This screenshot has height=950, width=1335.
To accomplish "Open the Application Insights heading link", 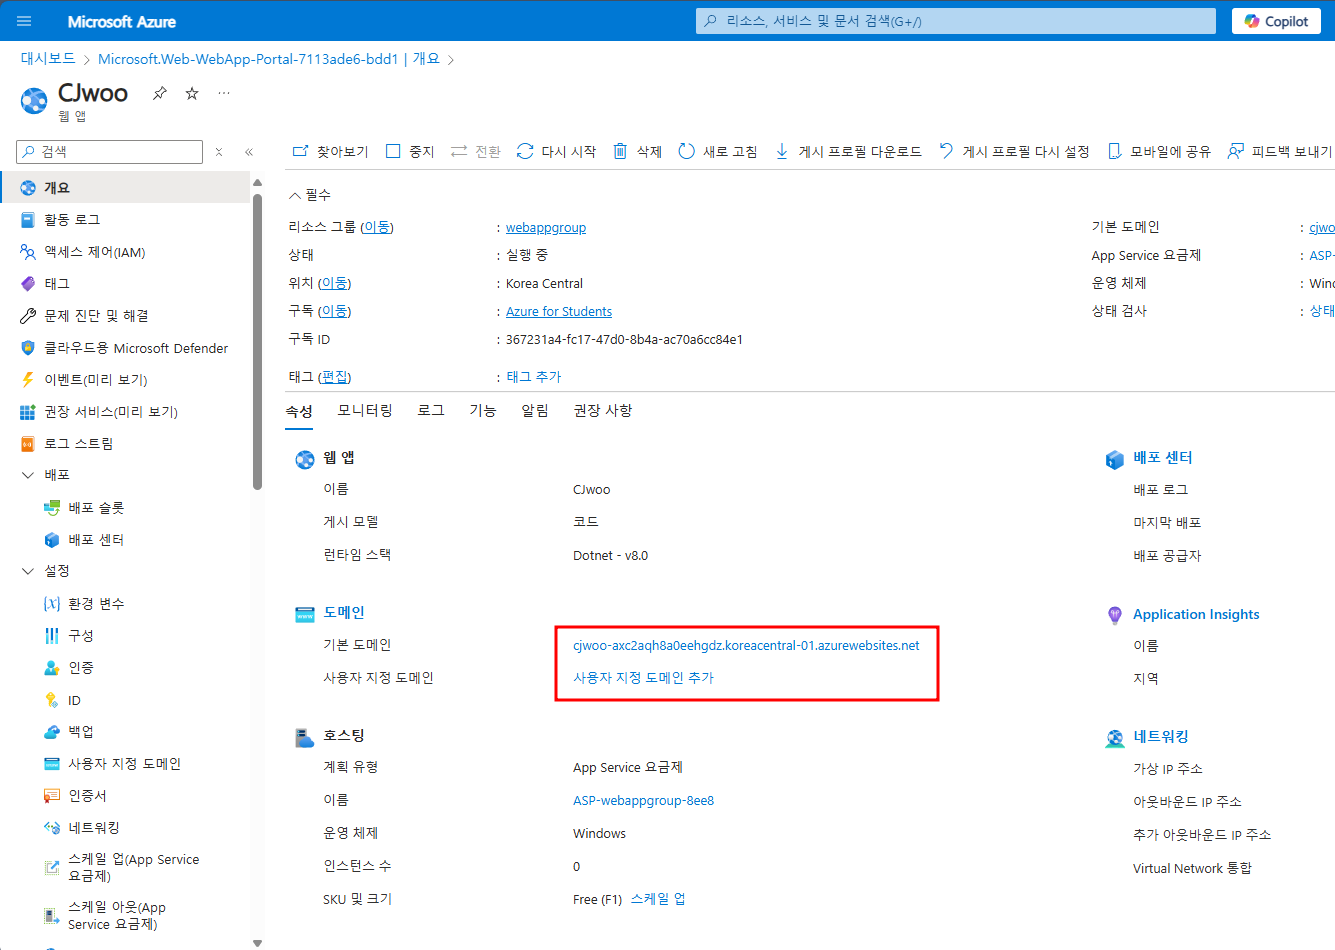I will [1196, 615].
